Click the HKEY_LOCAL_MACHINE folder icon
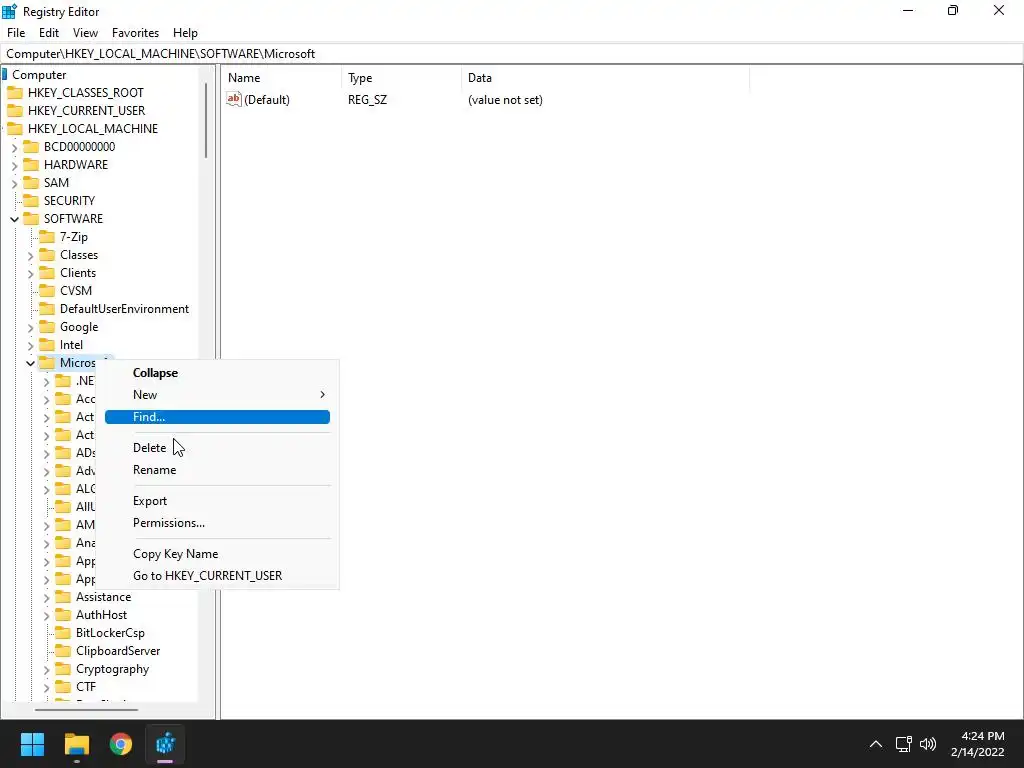 pos(15,129)
